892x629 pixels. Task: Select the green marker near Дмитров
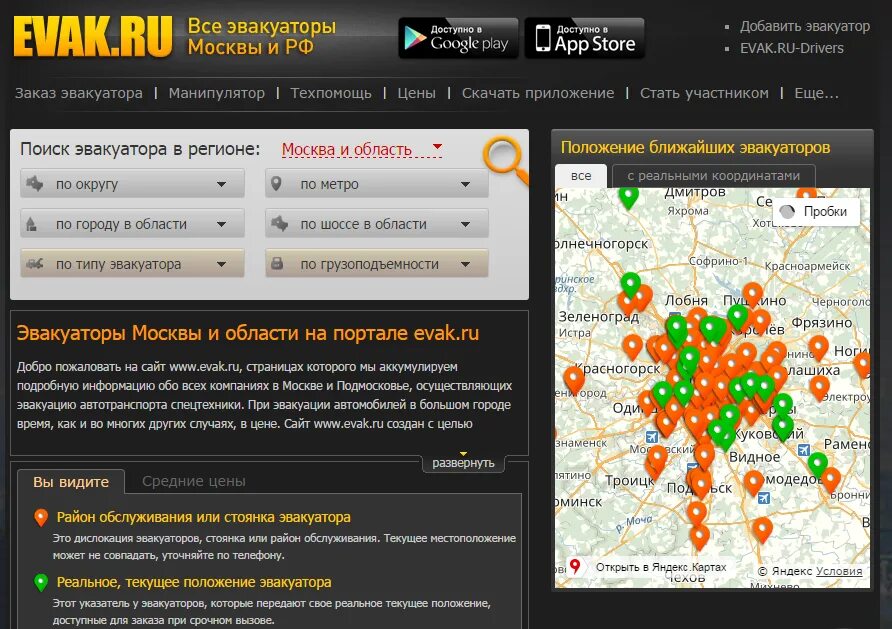(x=629, y=197)
